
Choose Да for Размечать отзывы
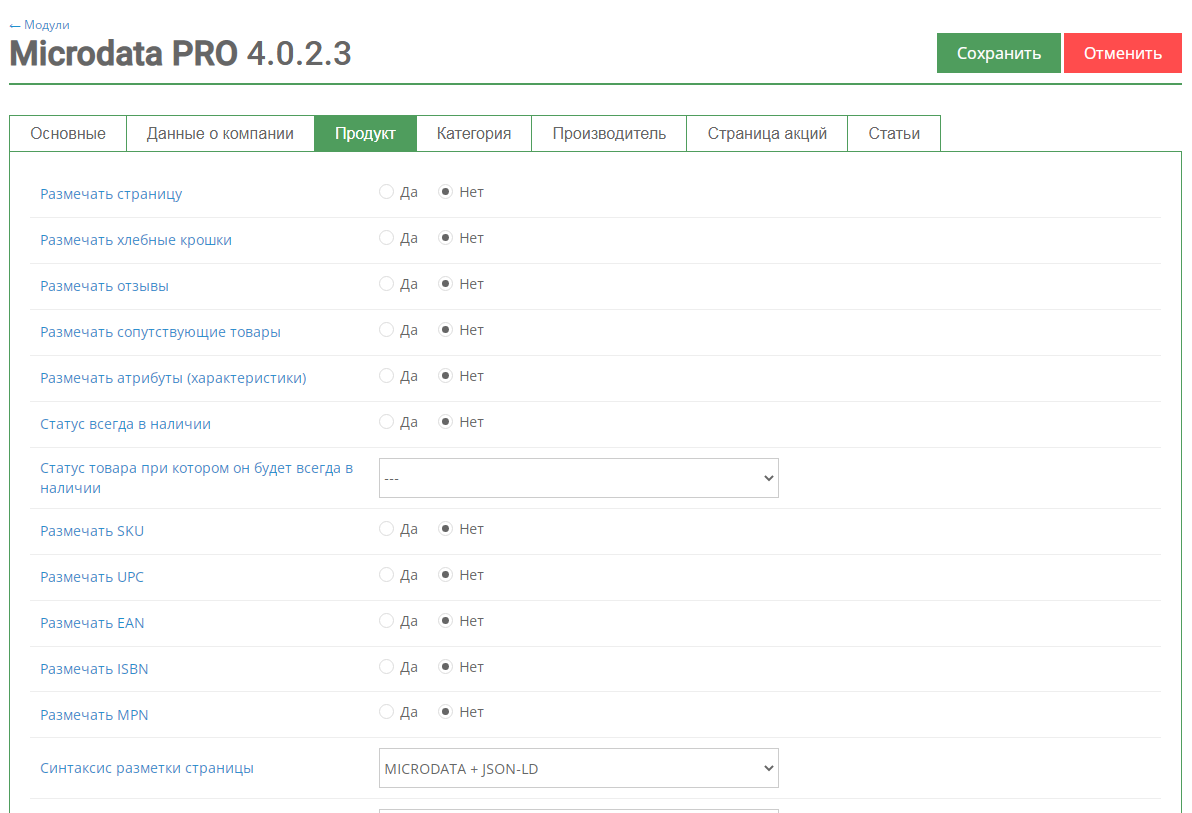(387, 284)
